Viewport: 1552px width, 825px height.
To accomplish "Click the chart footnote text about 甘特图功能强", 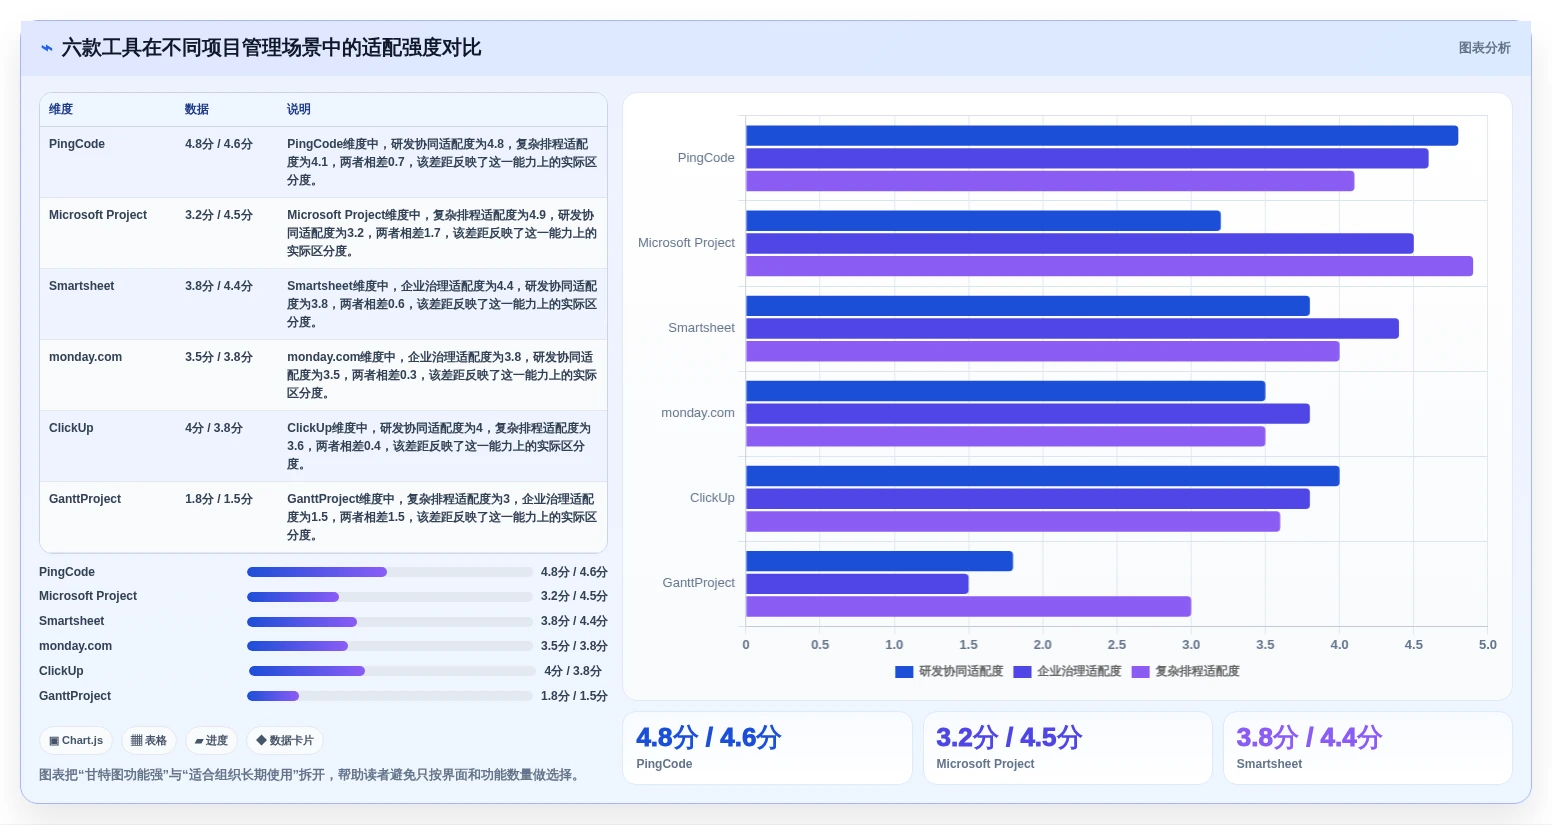I will [311, 775].
